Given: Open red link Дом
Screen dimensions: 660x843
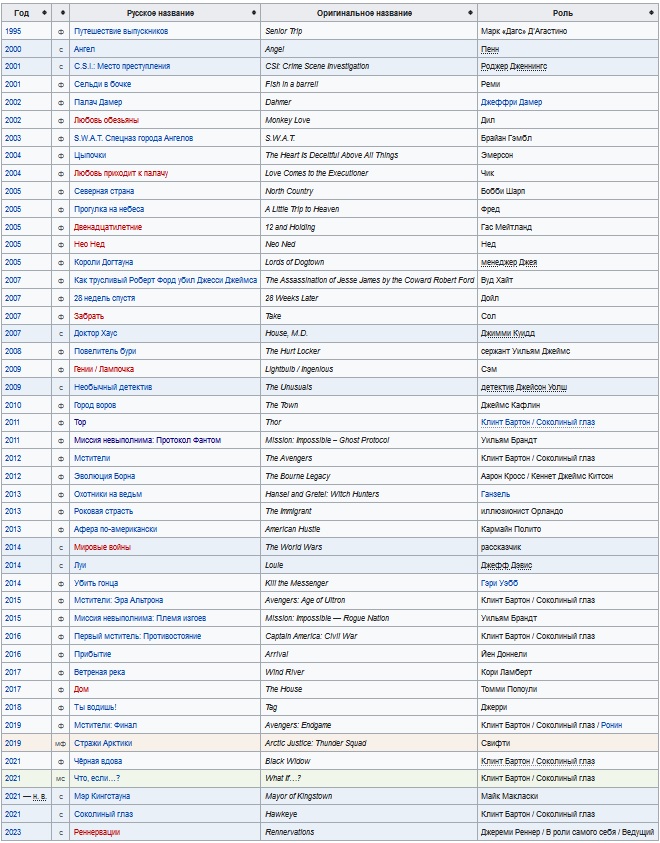Looking at the screenshot, I should coord(81,689).
